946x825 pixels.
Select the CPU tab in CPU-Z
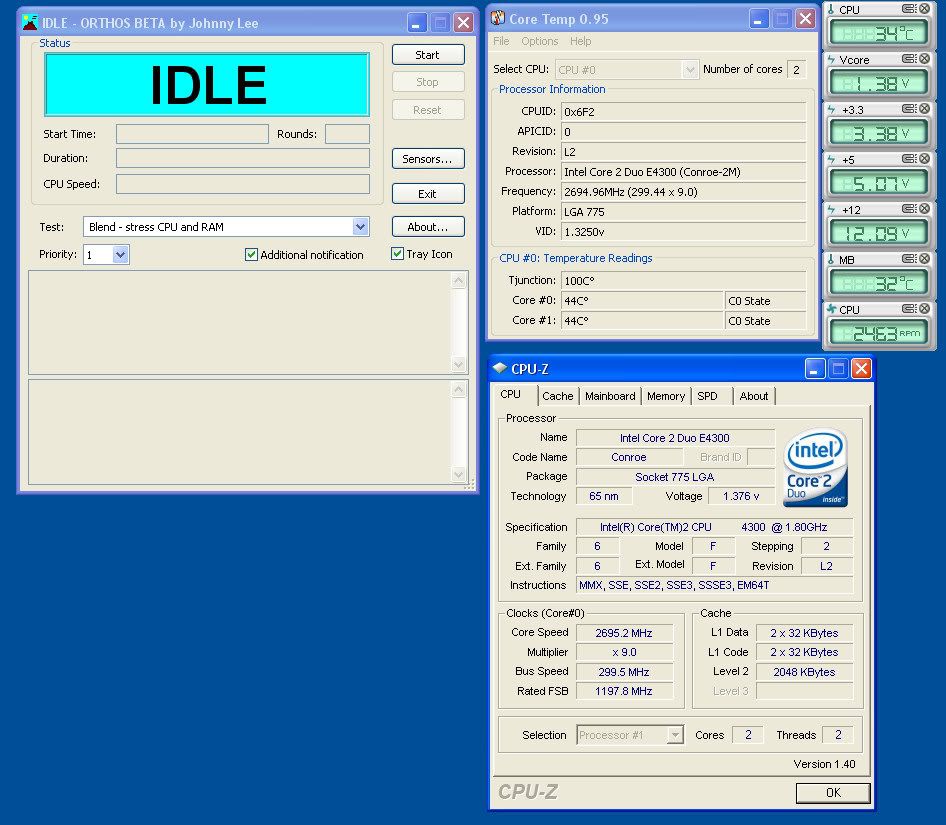click(510, 394)
